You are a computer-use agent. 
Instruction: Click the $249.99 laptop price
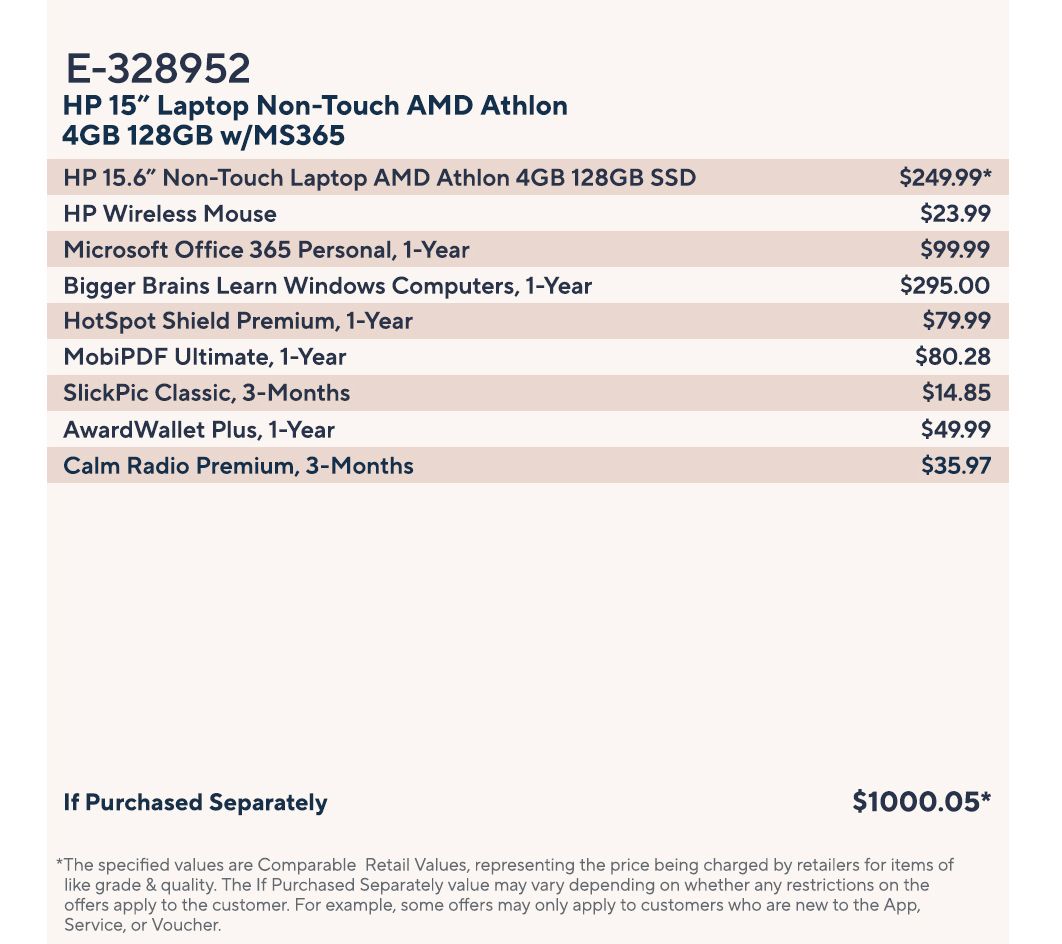(944, 178)
